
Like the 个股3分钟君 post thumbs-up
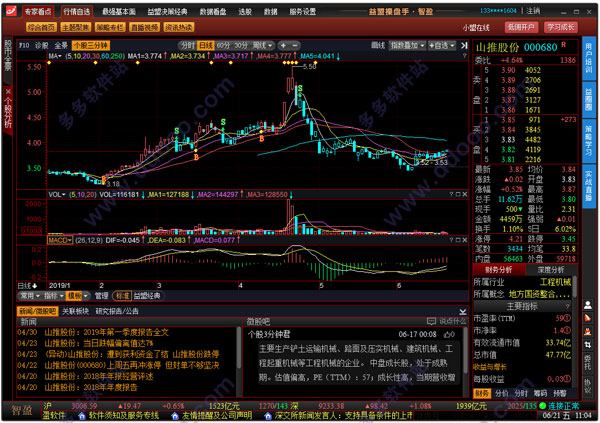tap(449, 335)
